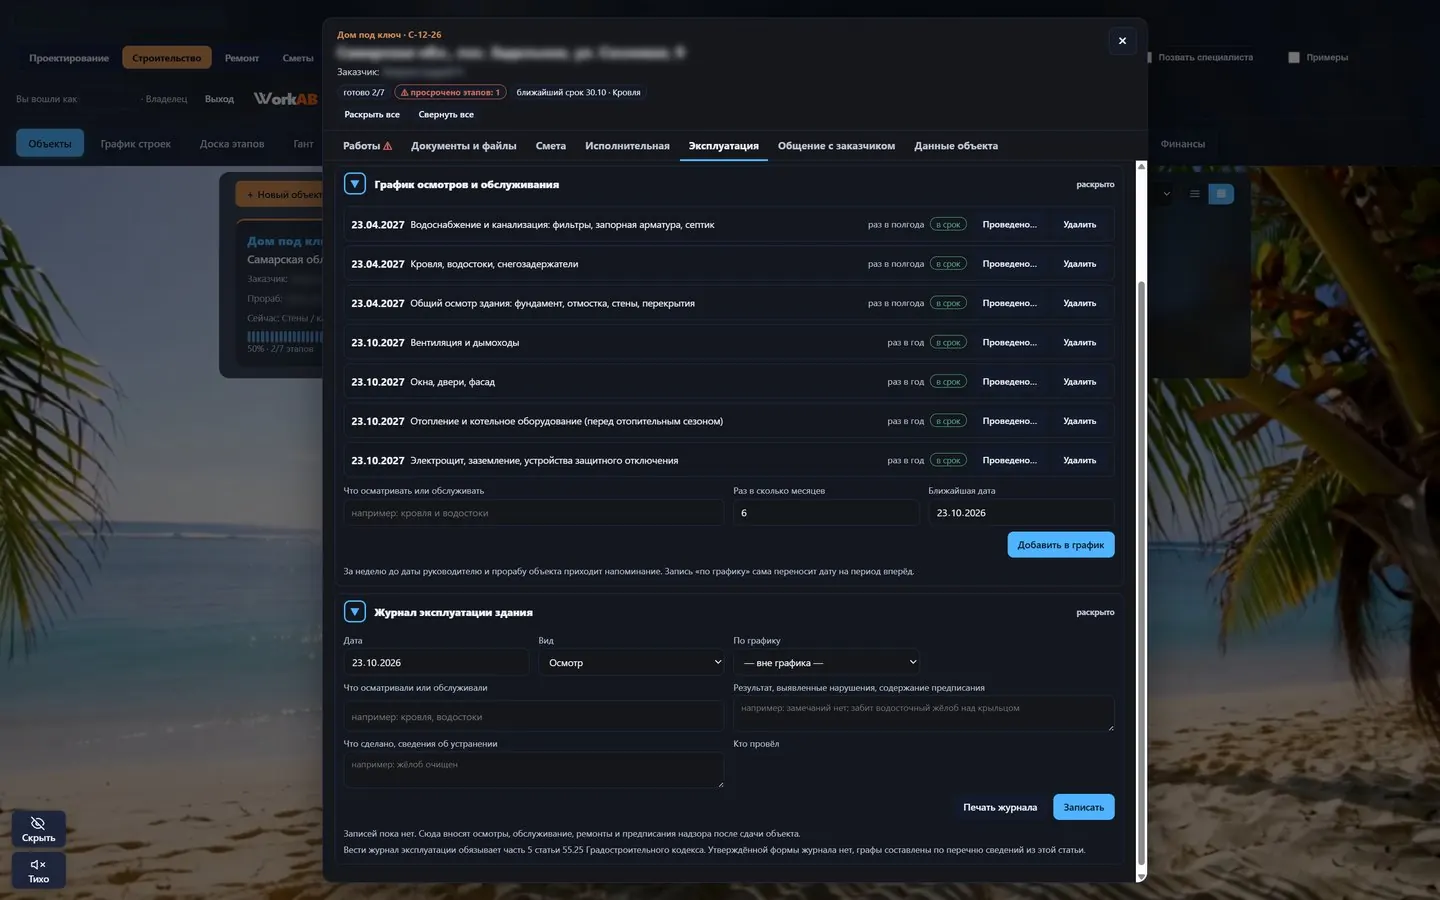Switch to the Исполнительная tab
The image size is (1440, 900).
click(627, 146)
